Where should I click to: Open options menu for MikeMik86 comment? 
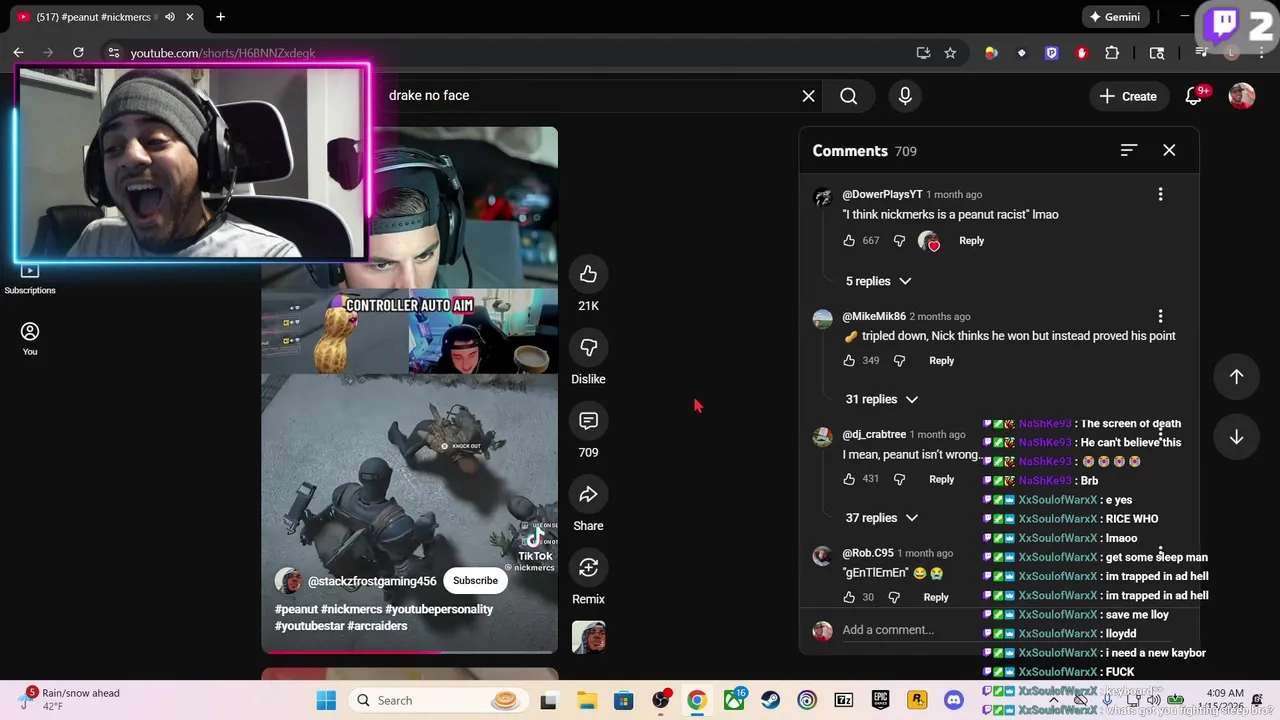point(1160,316)
